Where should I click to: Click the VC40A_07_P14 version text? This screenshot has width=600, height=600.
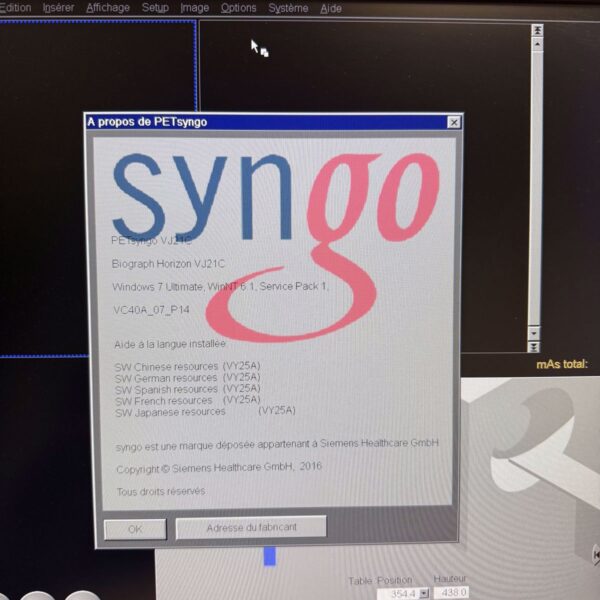[x=152, y=310]
